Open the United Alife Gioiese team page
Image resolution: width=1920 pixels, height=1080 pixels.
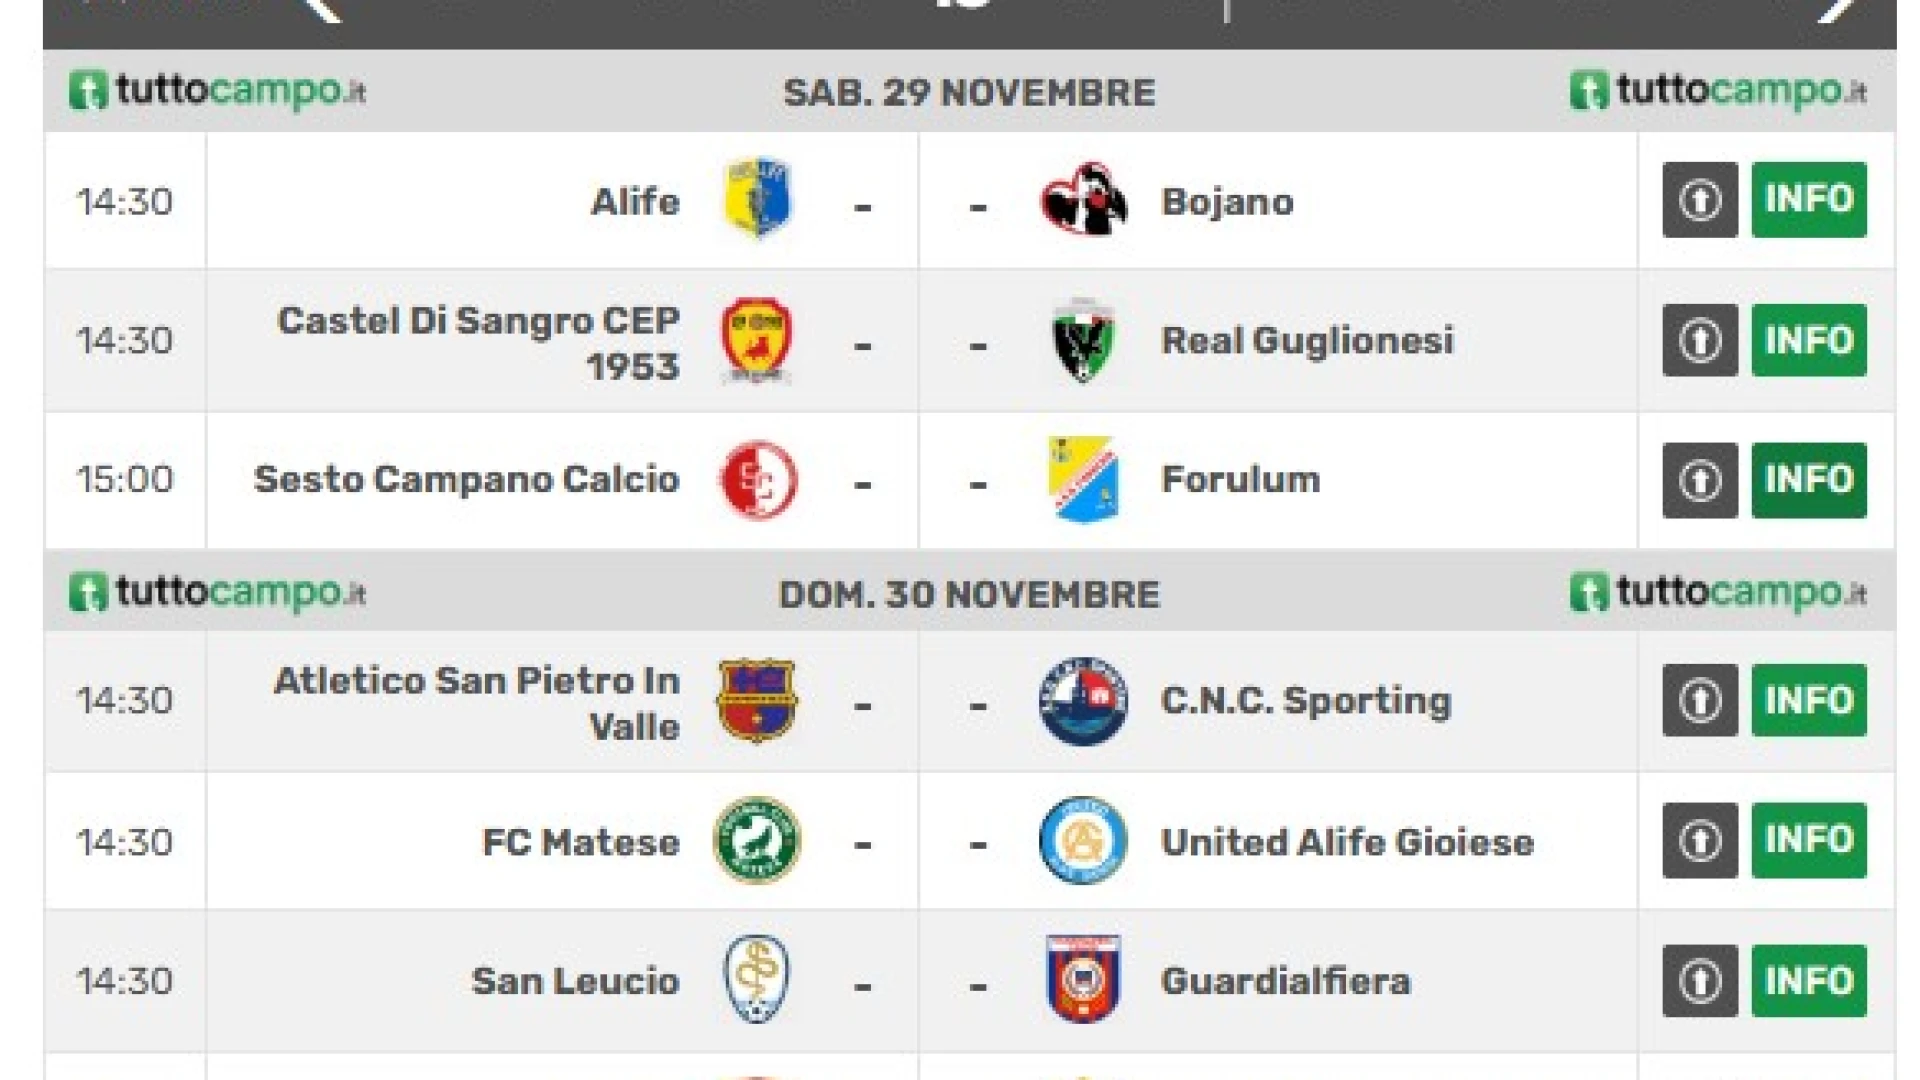(x=1346, y=842)
